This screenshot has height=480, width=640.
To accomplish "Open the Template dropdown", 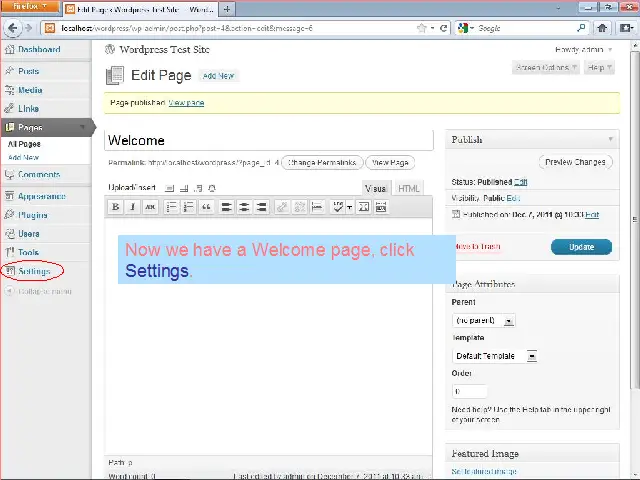I will [x=495, y=356].
